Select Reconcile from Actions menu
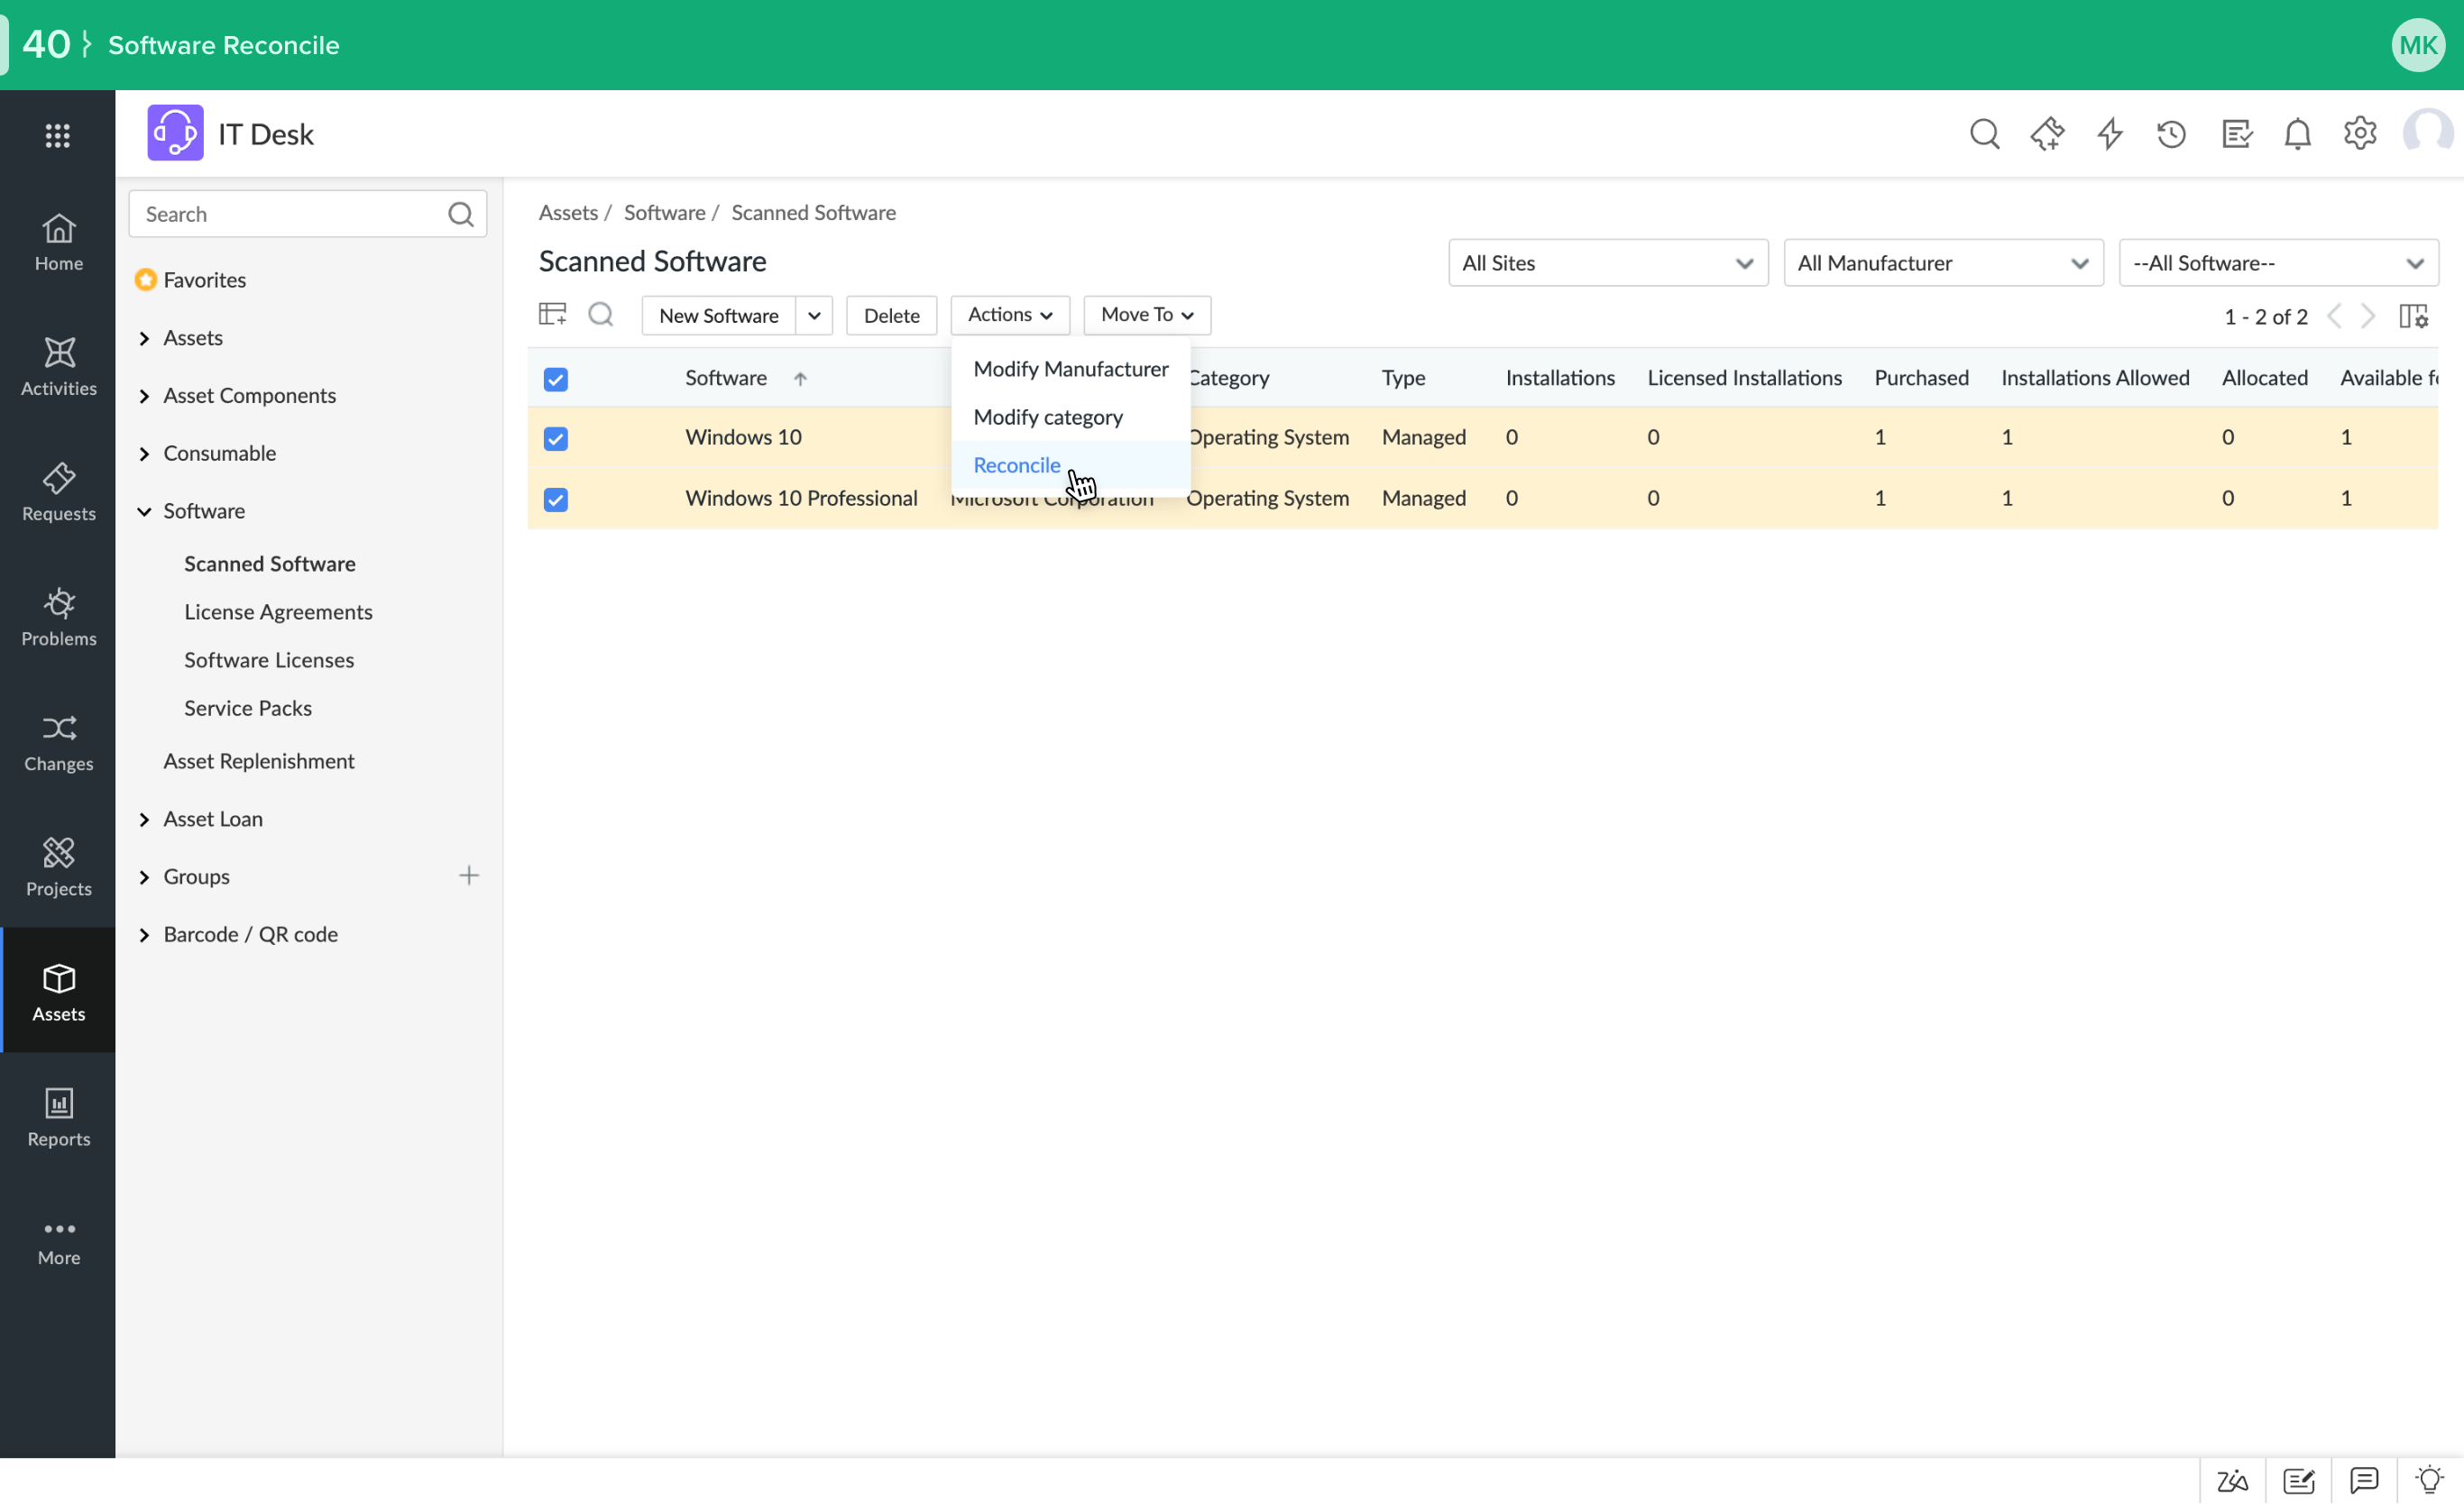Image resolution: width=2464 pixels, height=1504 pixels. coord(1070,465)
